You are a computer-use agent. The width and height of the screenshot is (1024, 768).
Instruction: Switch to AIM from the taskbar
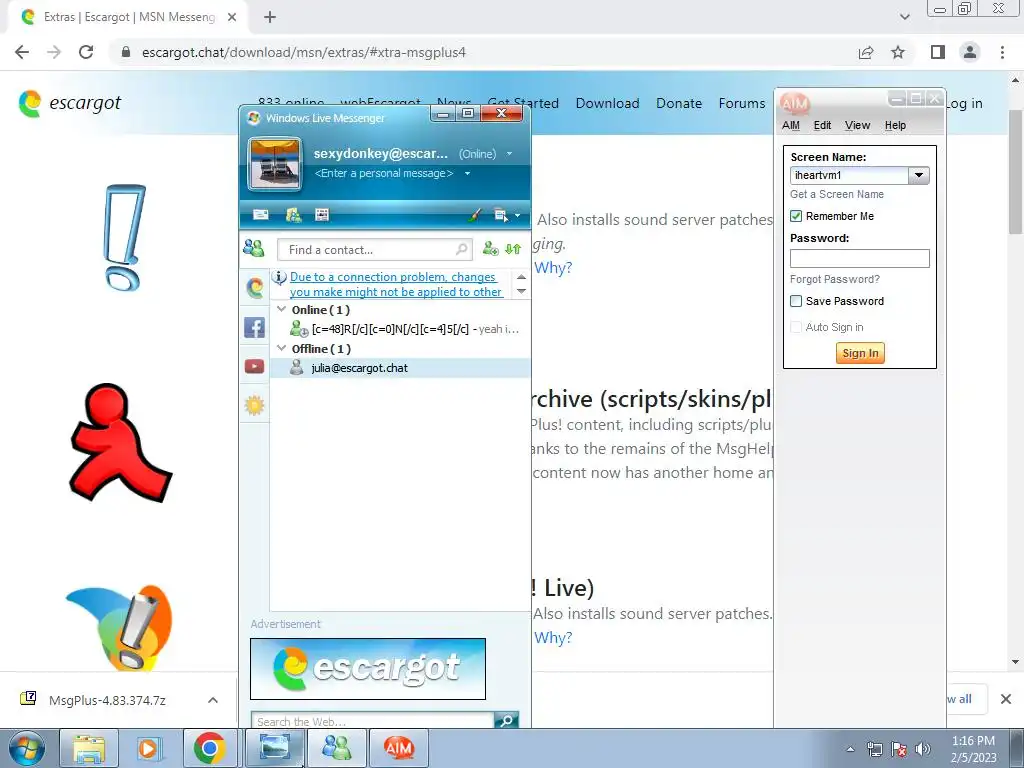point(399,748)
